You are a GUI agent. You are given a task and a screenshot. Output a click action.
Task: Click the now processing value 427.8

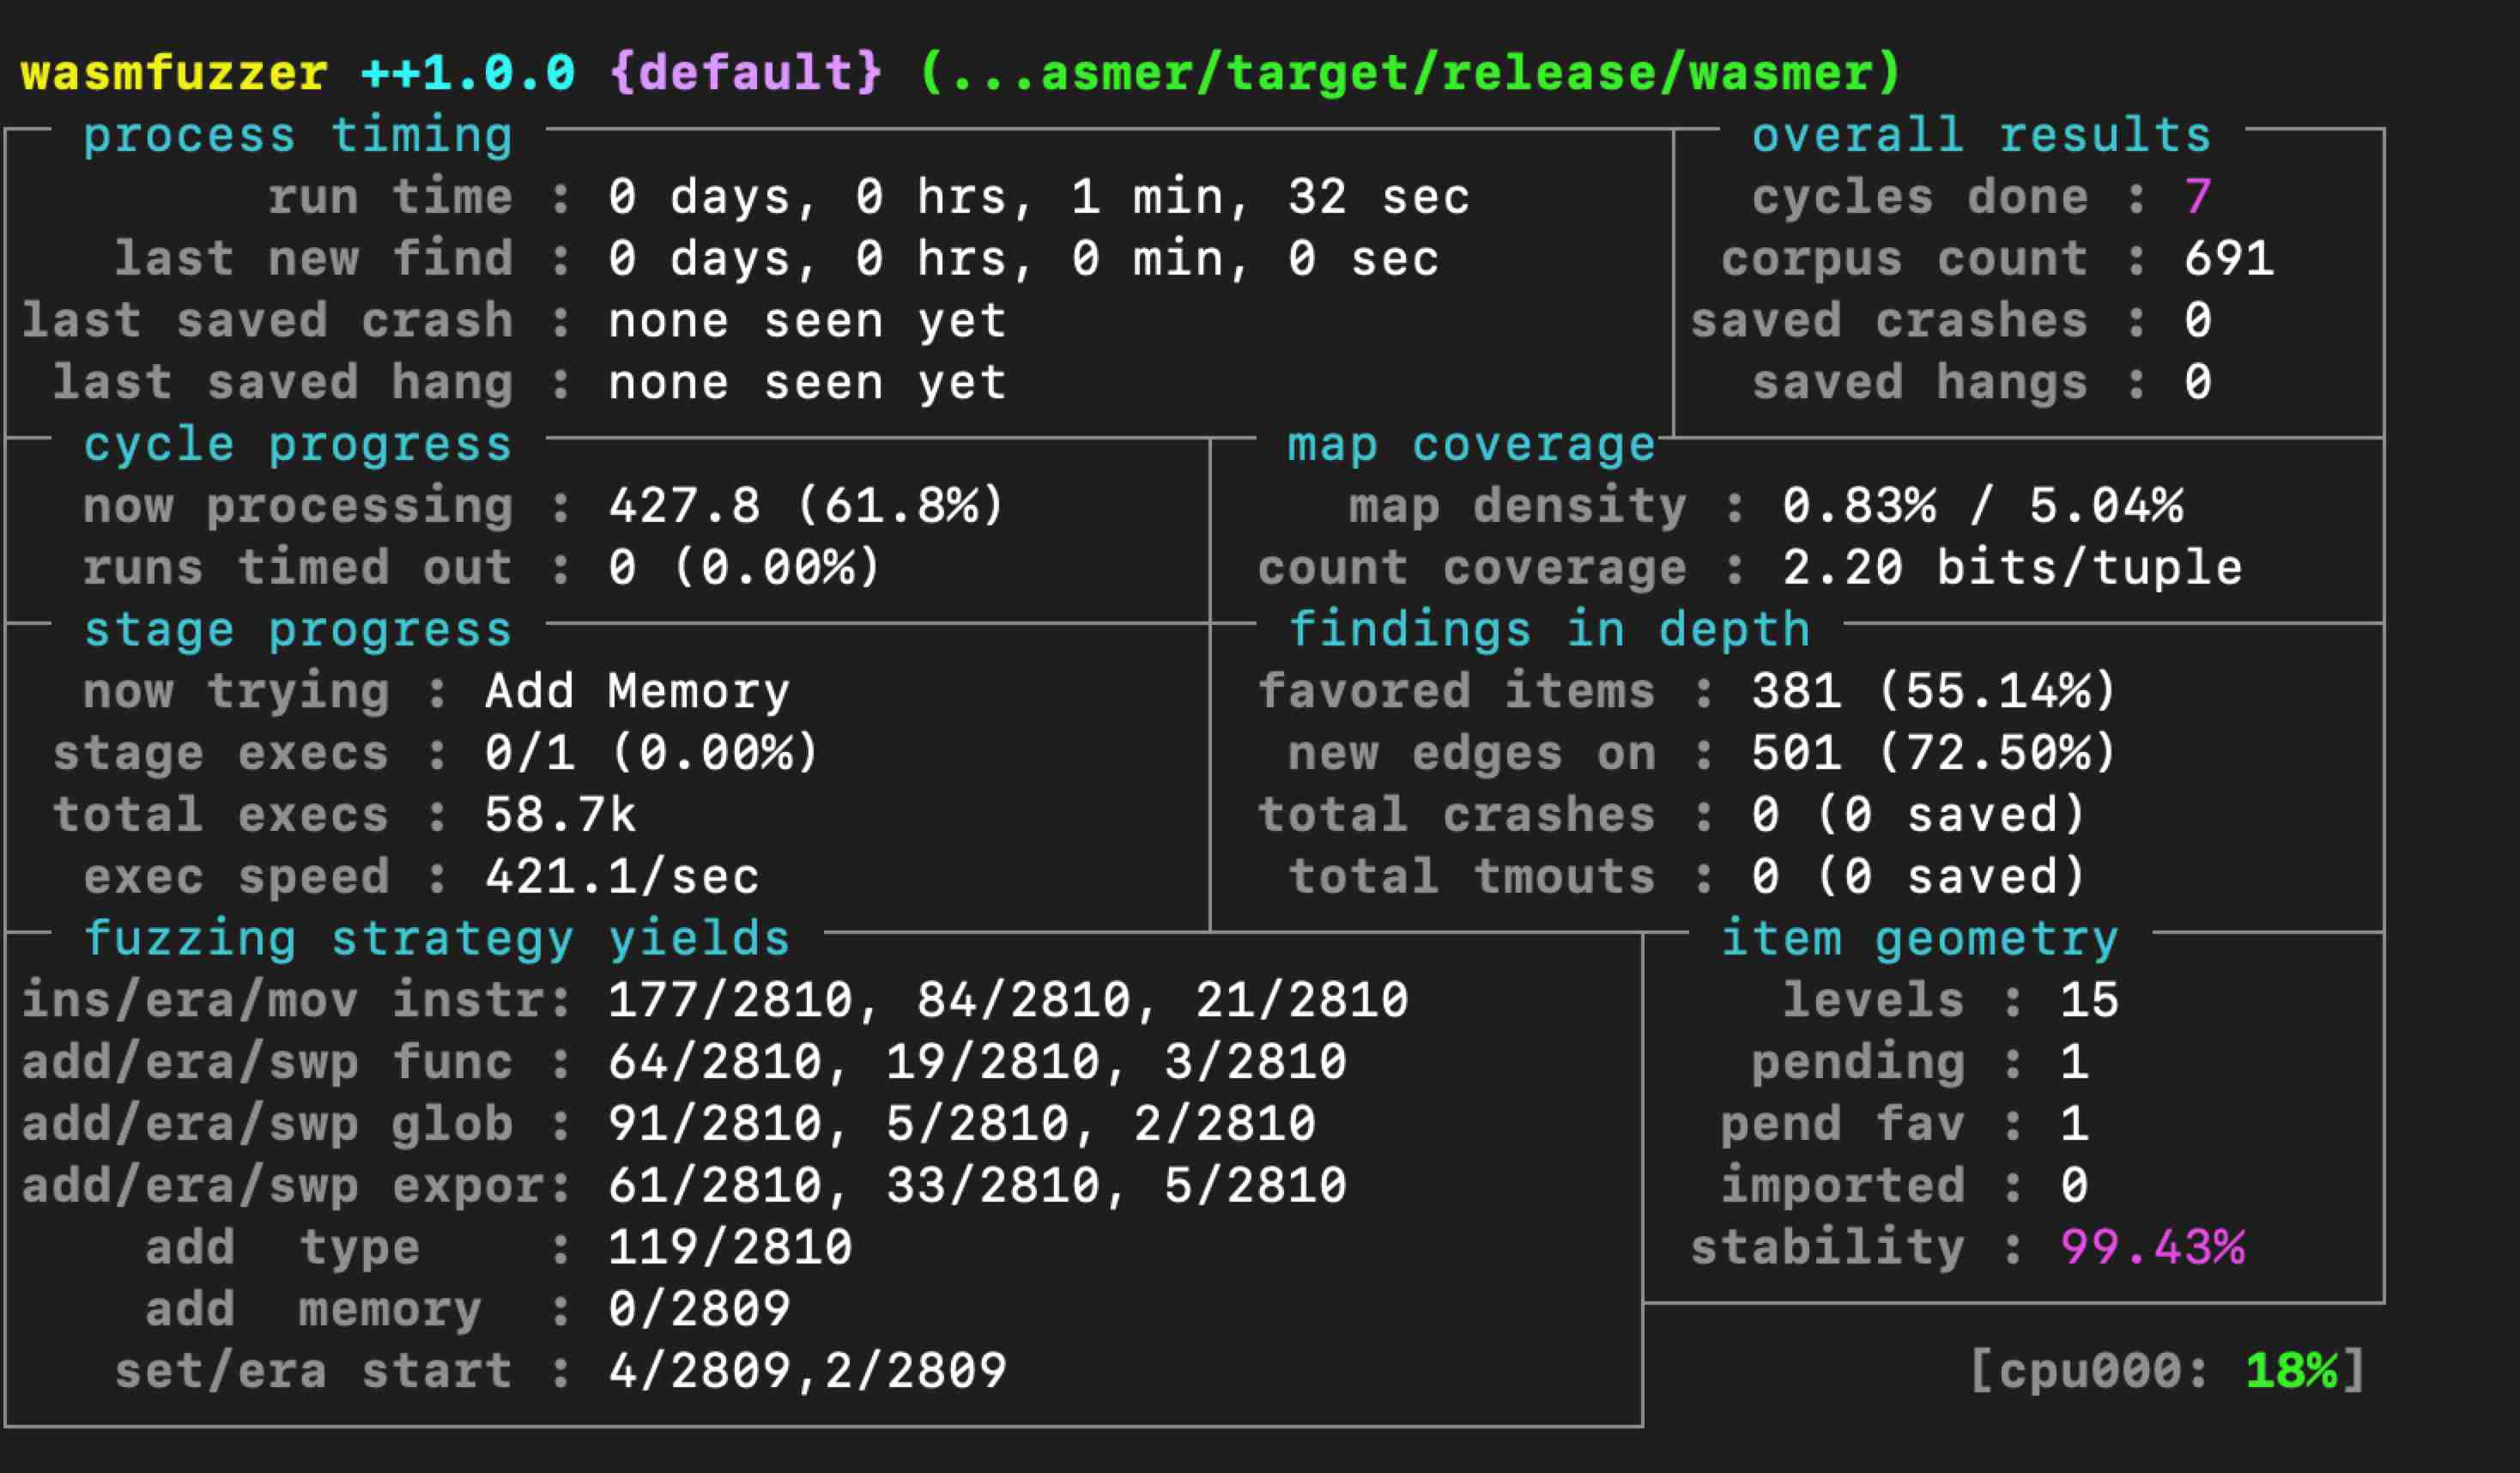684,506
